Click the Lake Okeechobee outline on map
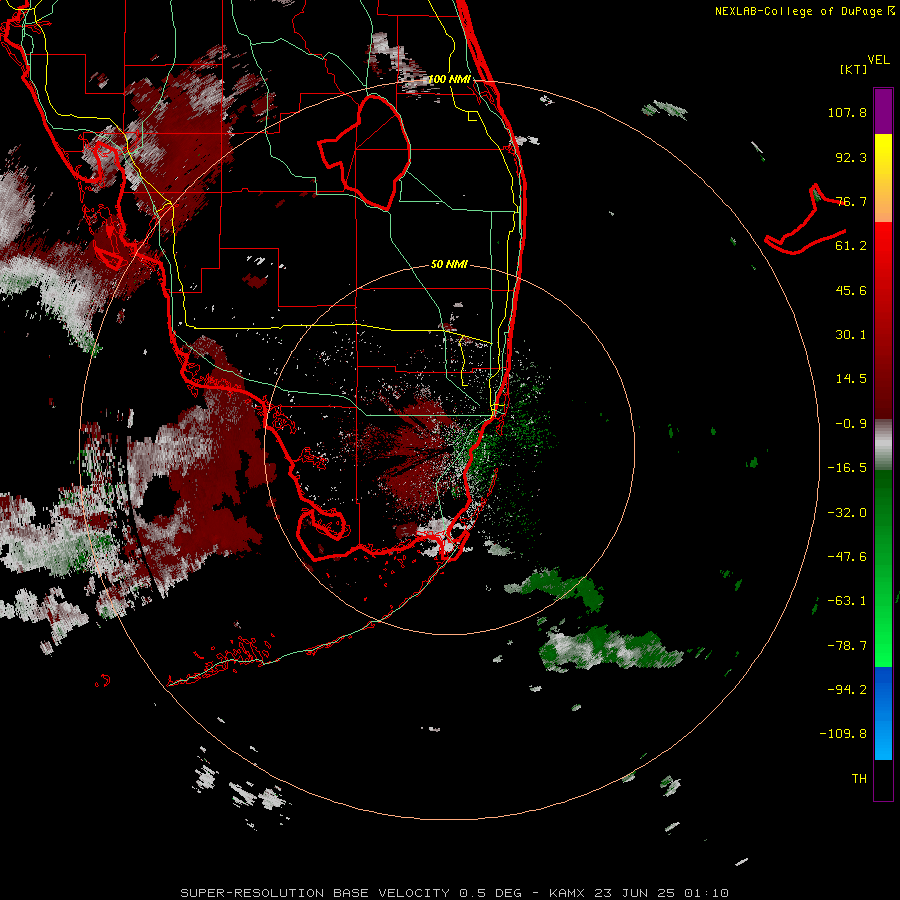The image size is (900, 900). point(364,153)
